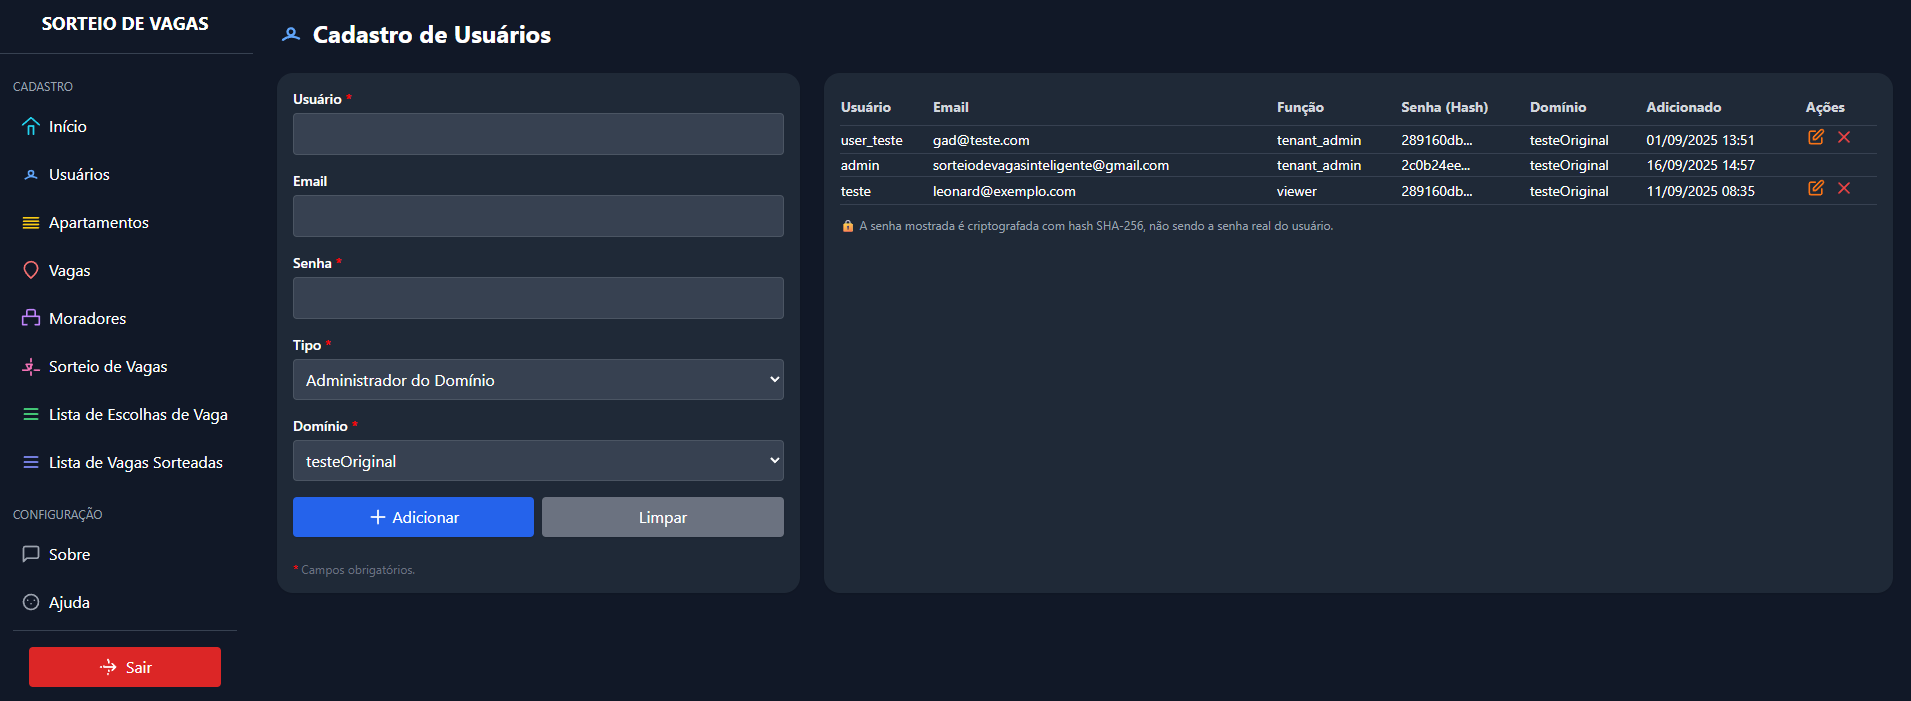
Task: Open the Tipo dropdown
Action: 538,380
